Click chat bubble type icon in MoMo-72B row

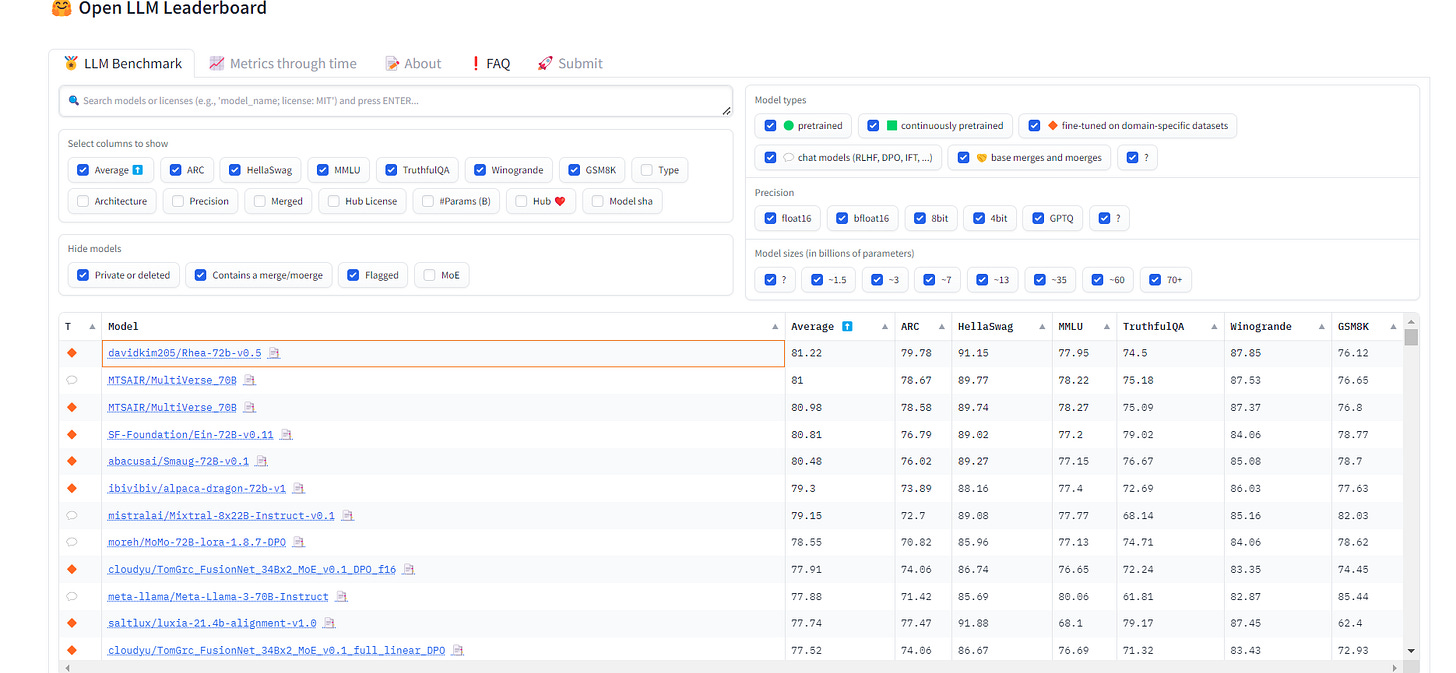coord(71,542)
